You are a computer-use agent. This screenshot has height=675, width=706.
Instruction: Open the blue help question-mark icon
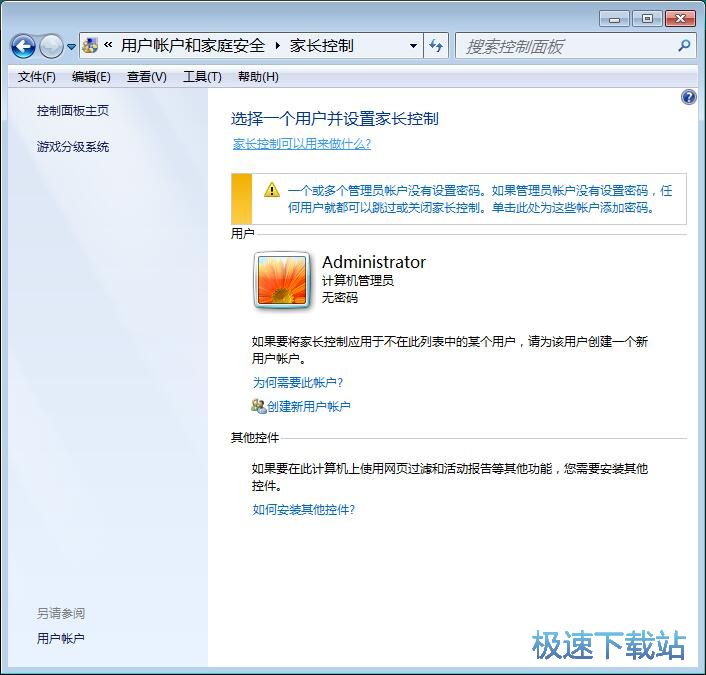tap(688, 97)
